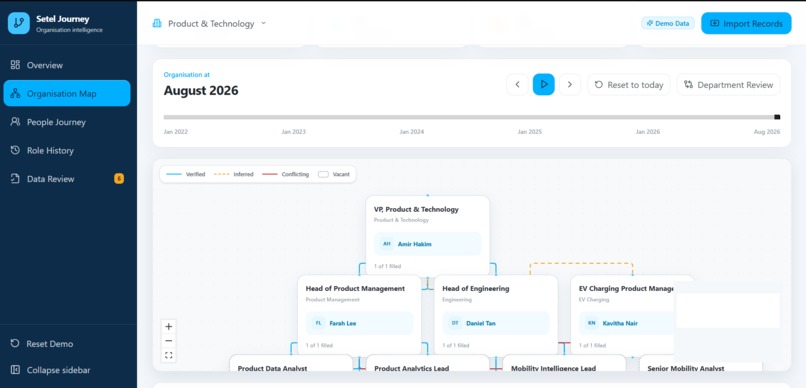Click the August 2026 heading
Viewport: 806px width, 388px height.
pyautogui.click(x=201, y=90)
